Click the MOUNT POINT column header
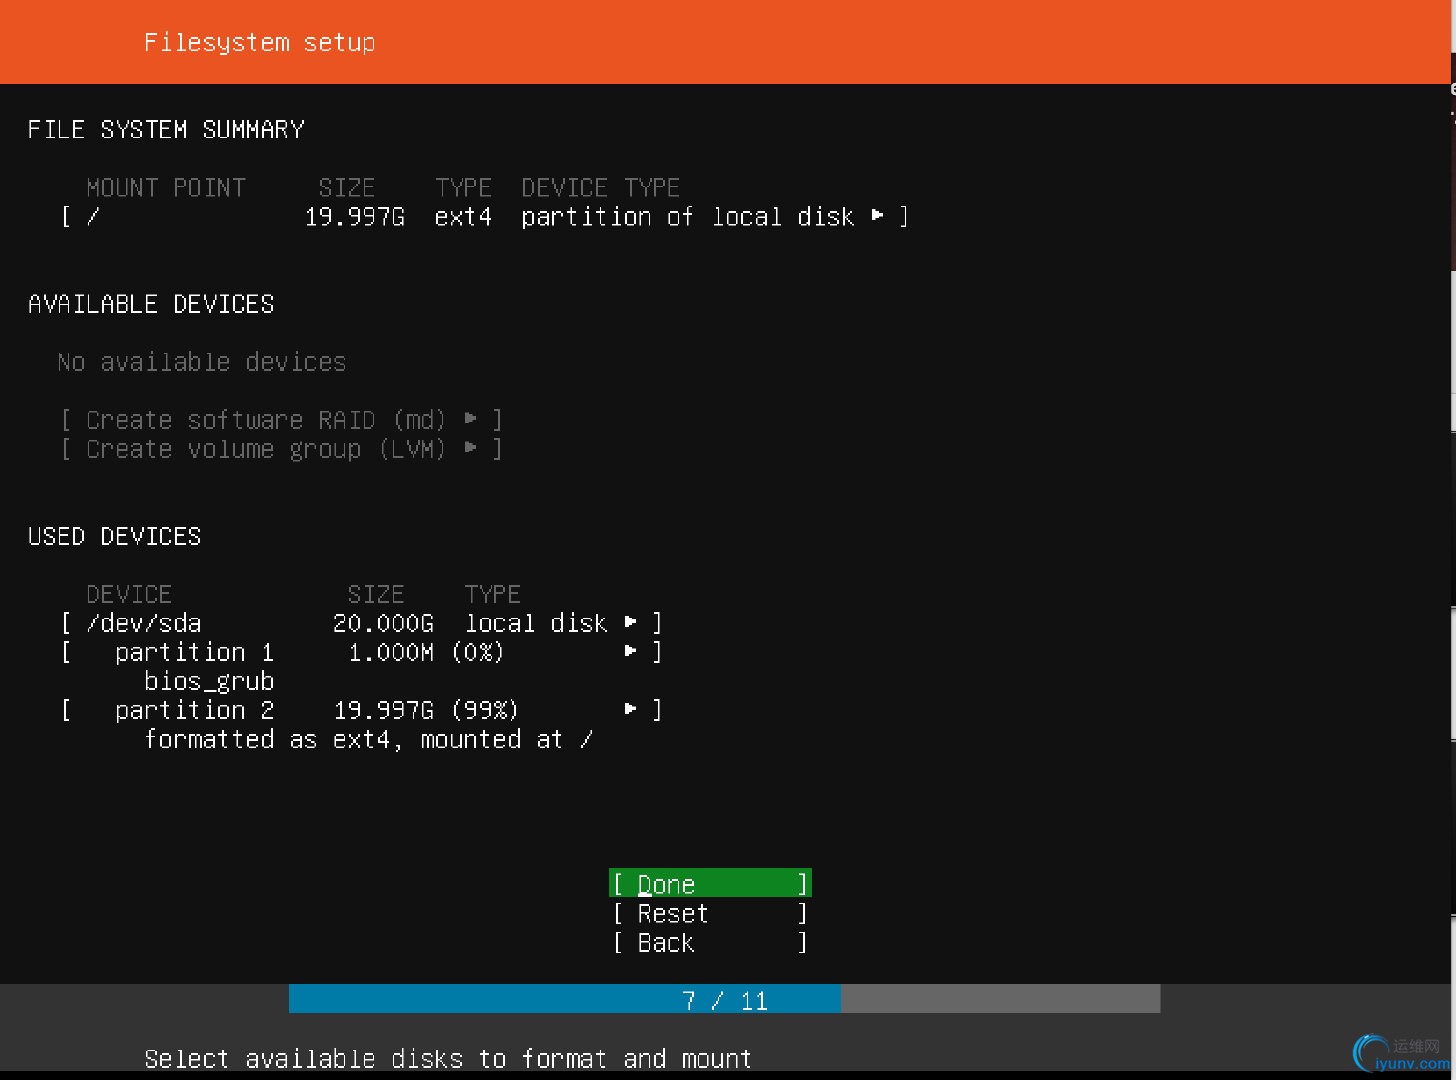This screenshot has width=1456, height=1080. [x=166, y=188]
